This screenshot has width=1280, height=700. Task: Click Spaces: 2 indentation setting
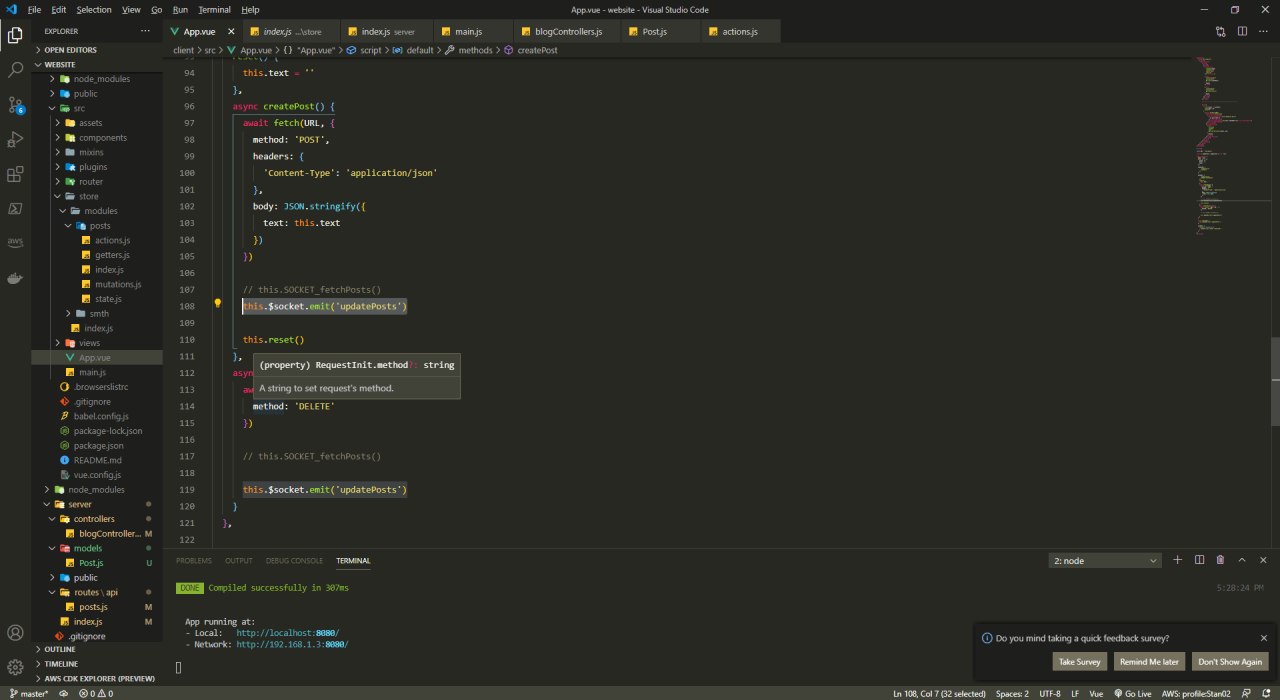point(1012,693)
